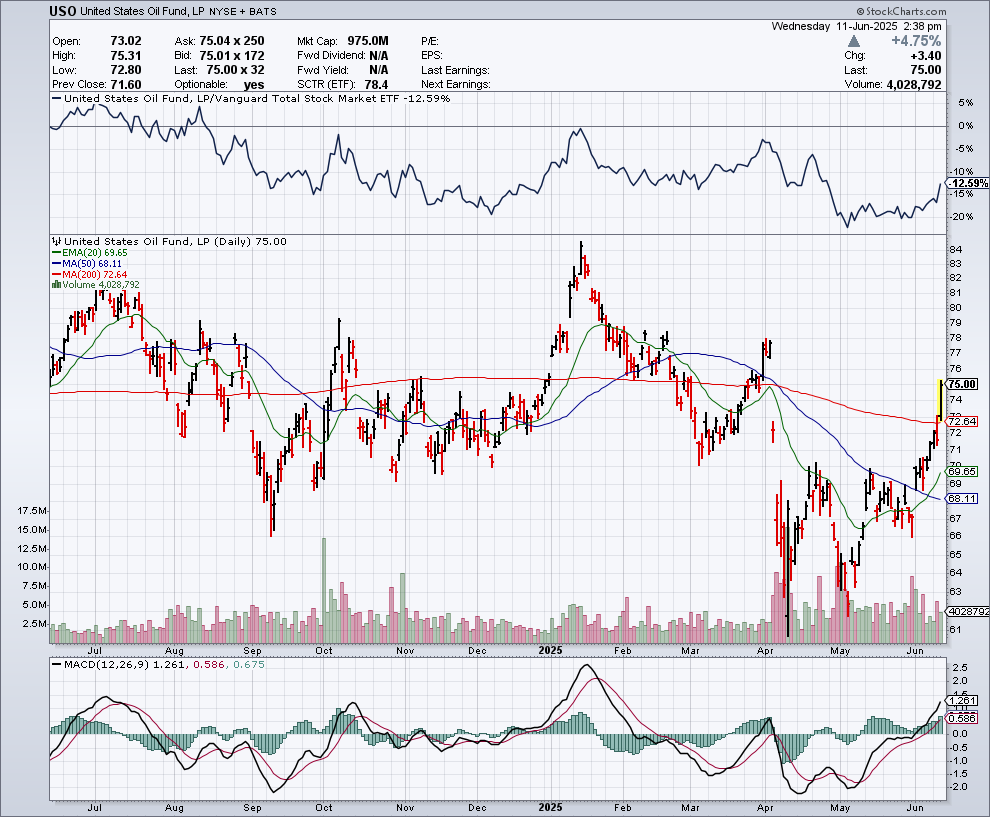The width and height of the screenshot is (990, 817).
Task: Click the SCTR (ETF) value 78.4
Action: (x=376, y=85)
